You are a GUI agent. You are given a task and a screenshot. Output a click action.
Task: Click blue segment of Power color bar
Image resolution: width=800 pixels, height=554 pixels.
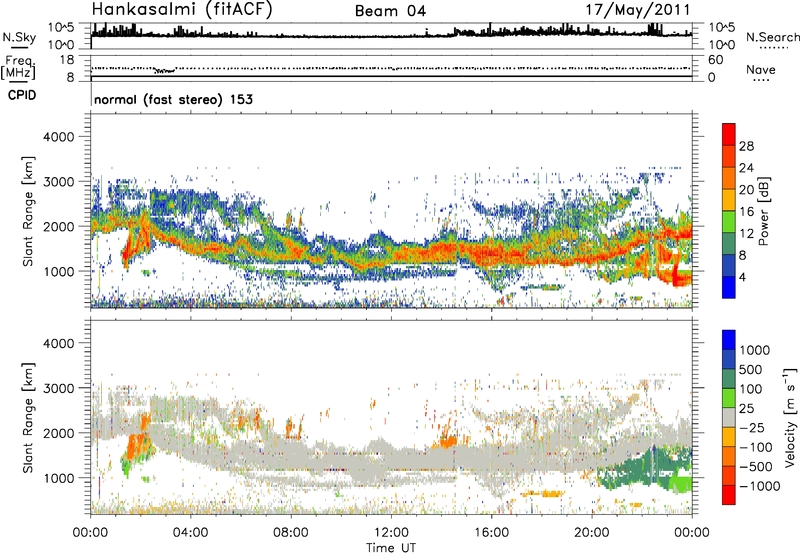pyautogui.click(x=729, y=286)
